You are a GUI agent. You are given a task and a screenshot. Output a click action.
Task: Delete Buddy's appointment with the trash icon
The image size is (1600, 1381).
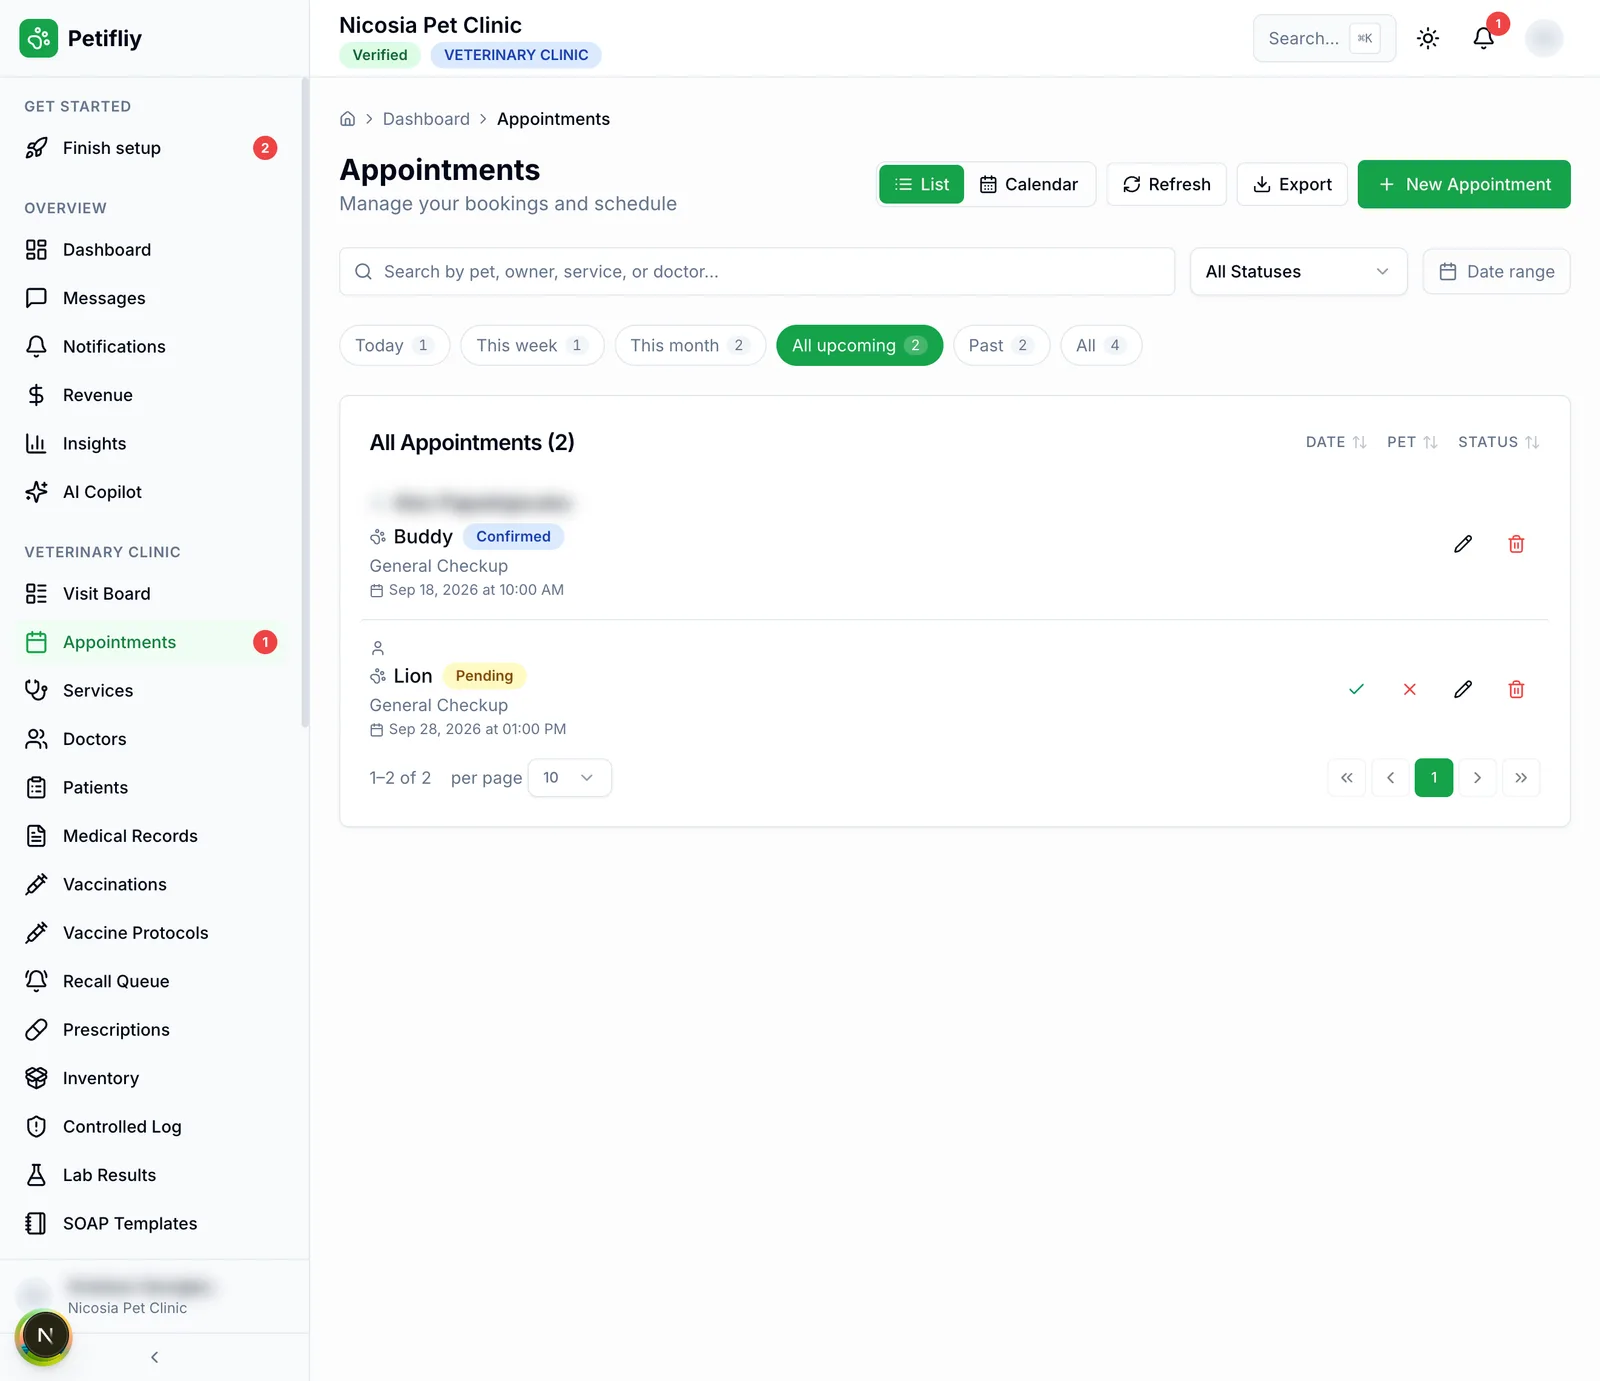1516,544
